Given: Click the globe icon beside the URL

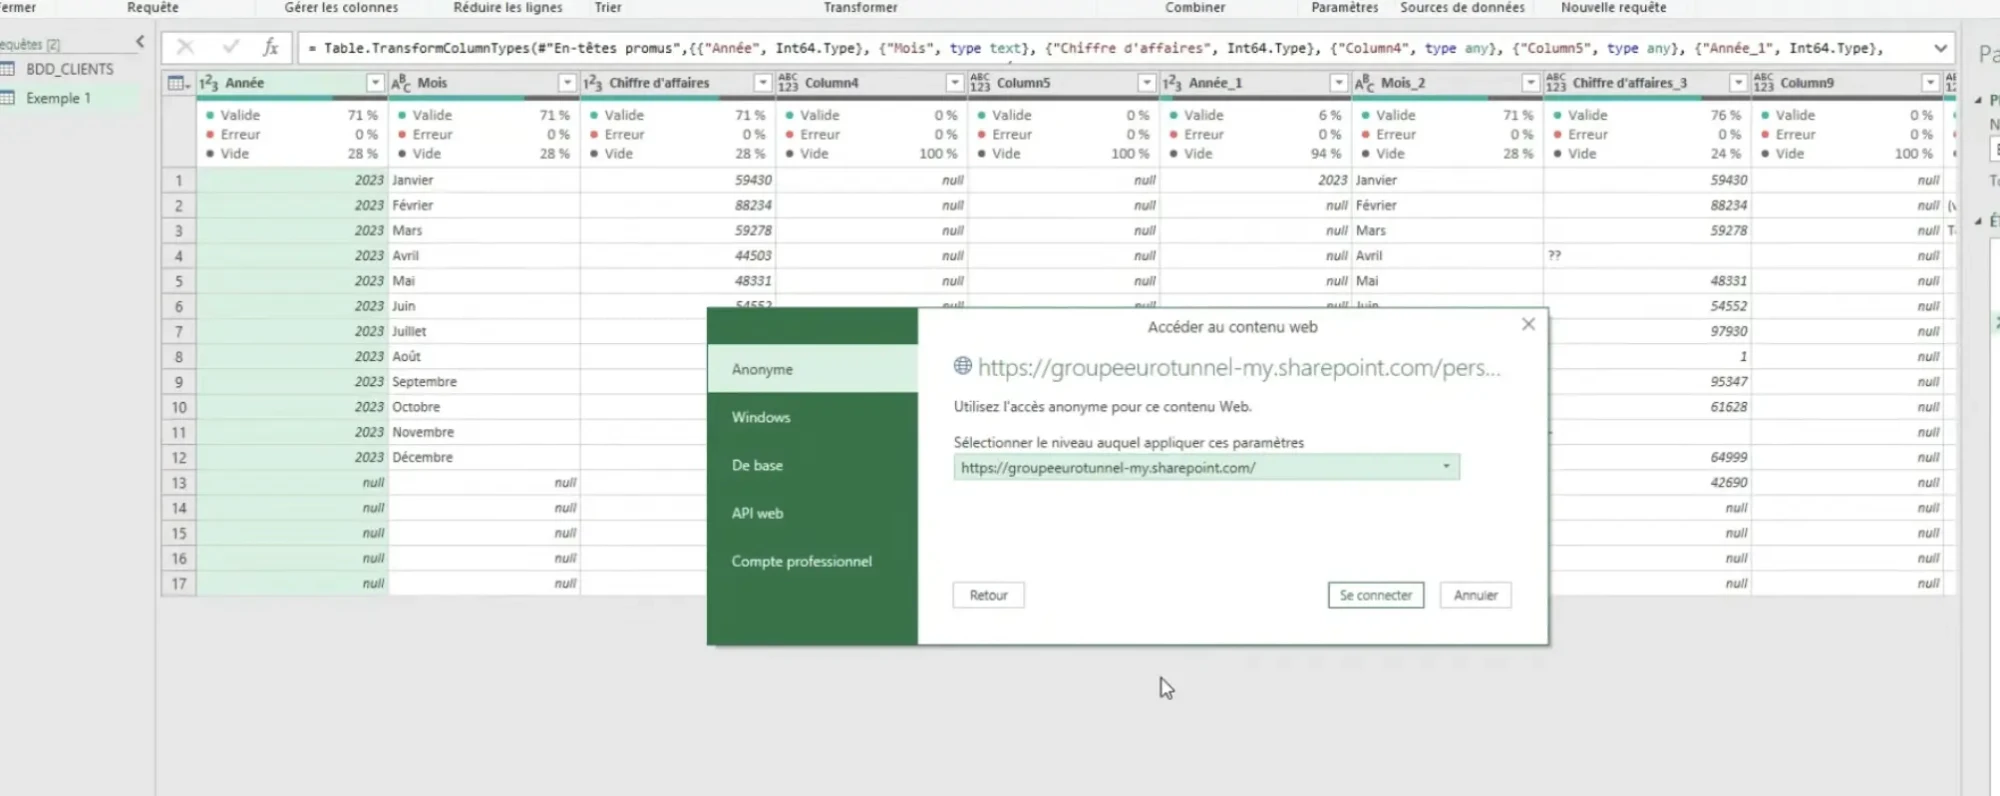Looking at the screenshot, I should click(962, 366).
